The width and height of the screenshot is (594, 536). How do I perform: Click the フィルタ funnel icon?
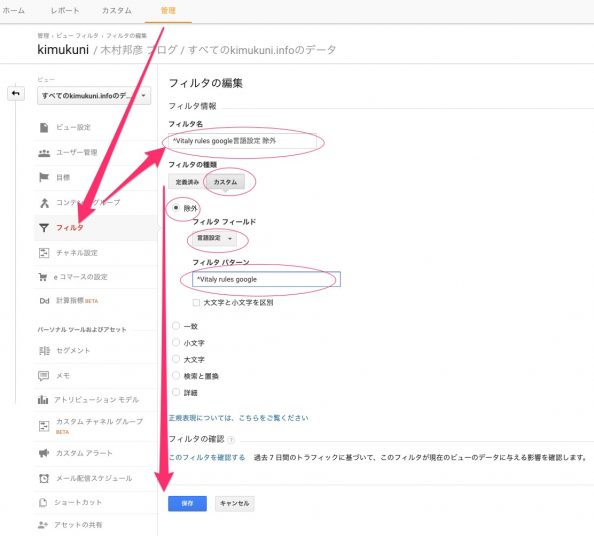[x=44, y=228]
